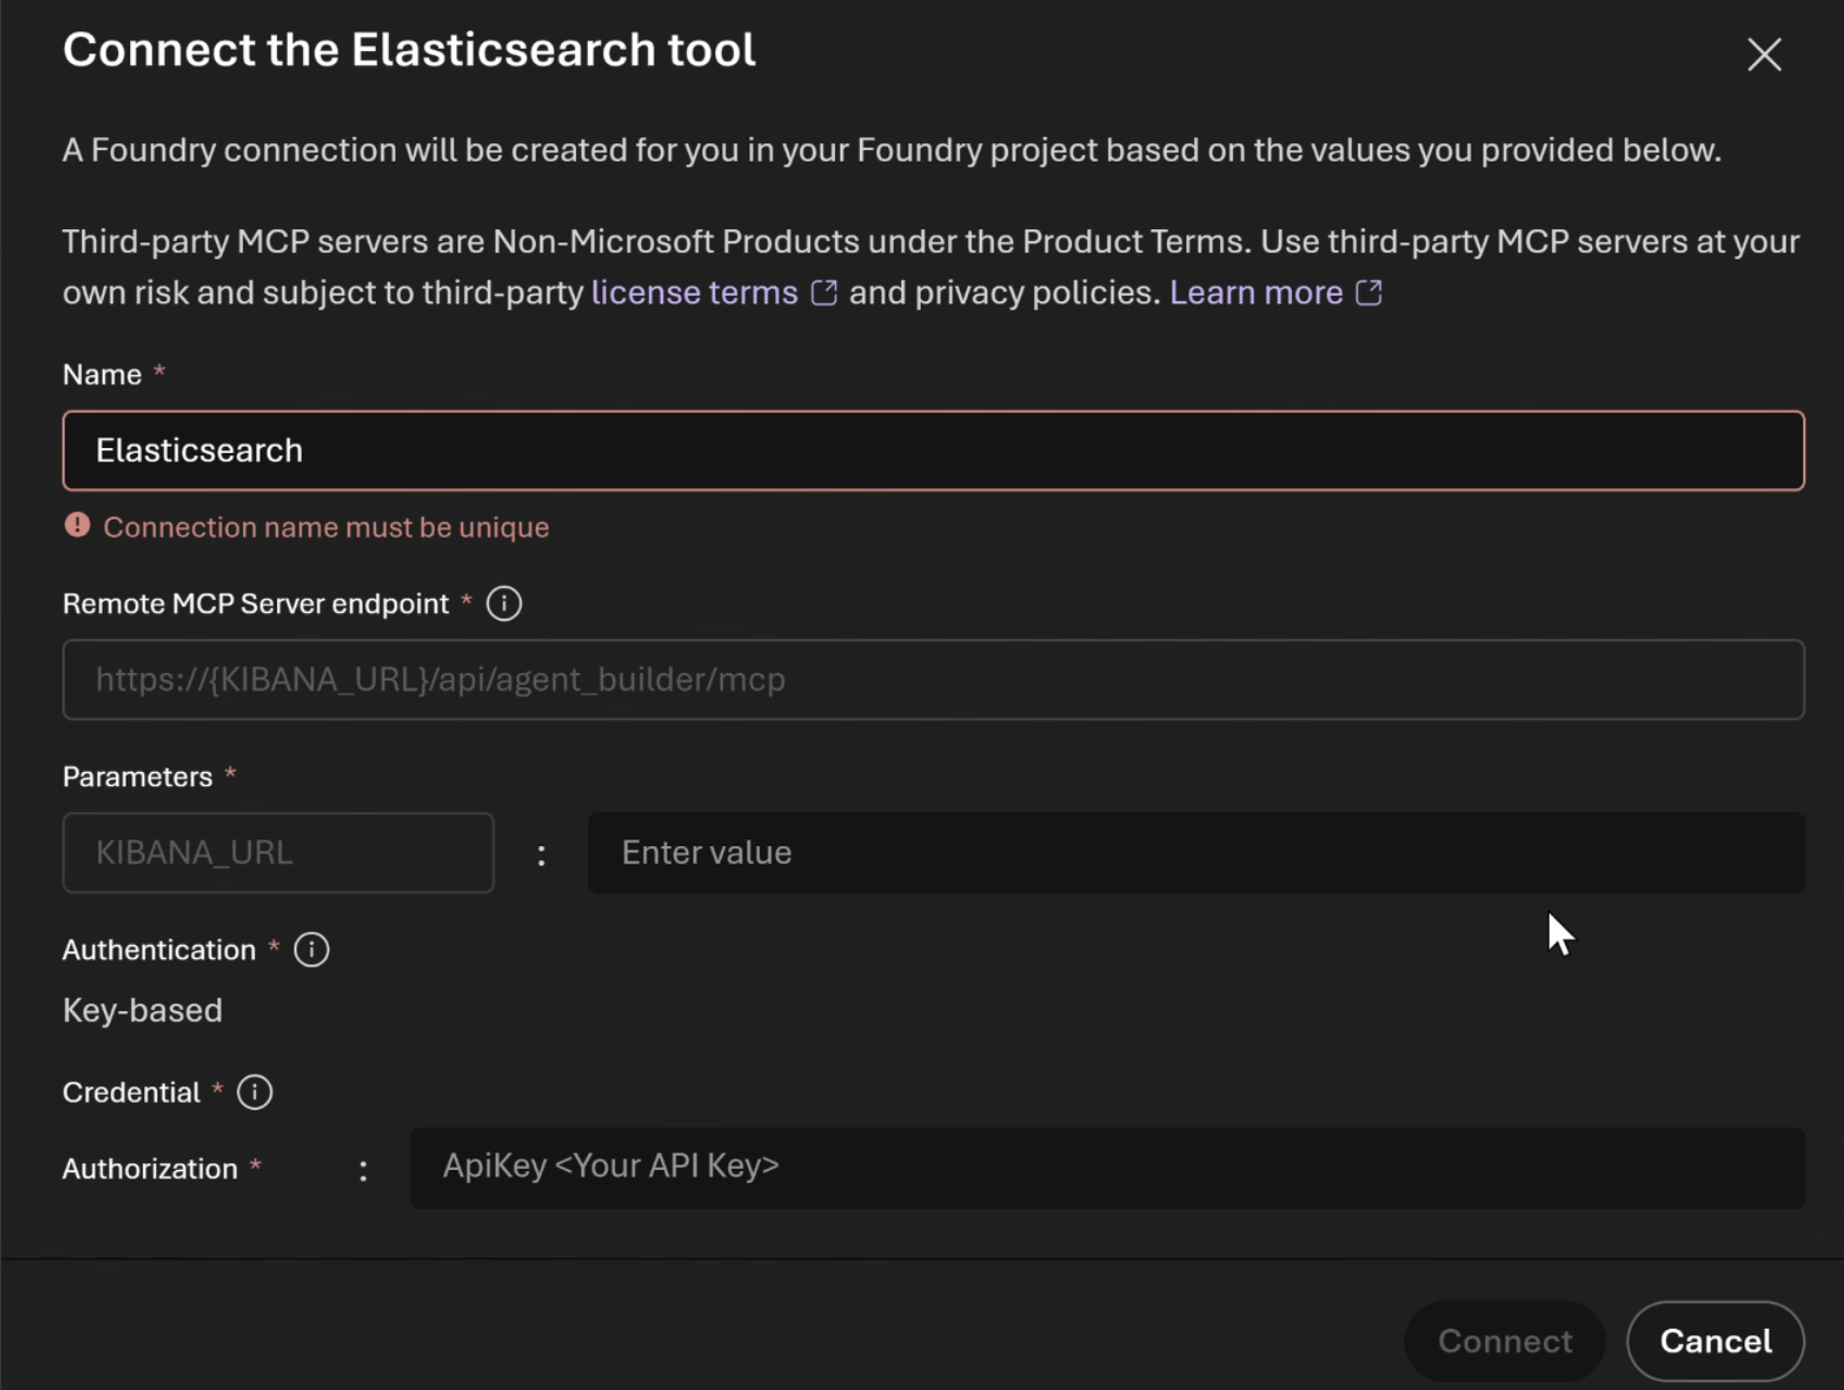The height and width of the screenshot is (1390, 1844).
Task: Open the Learn more link
Action: click(1255, 292)
